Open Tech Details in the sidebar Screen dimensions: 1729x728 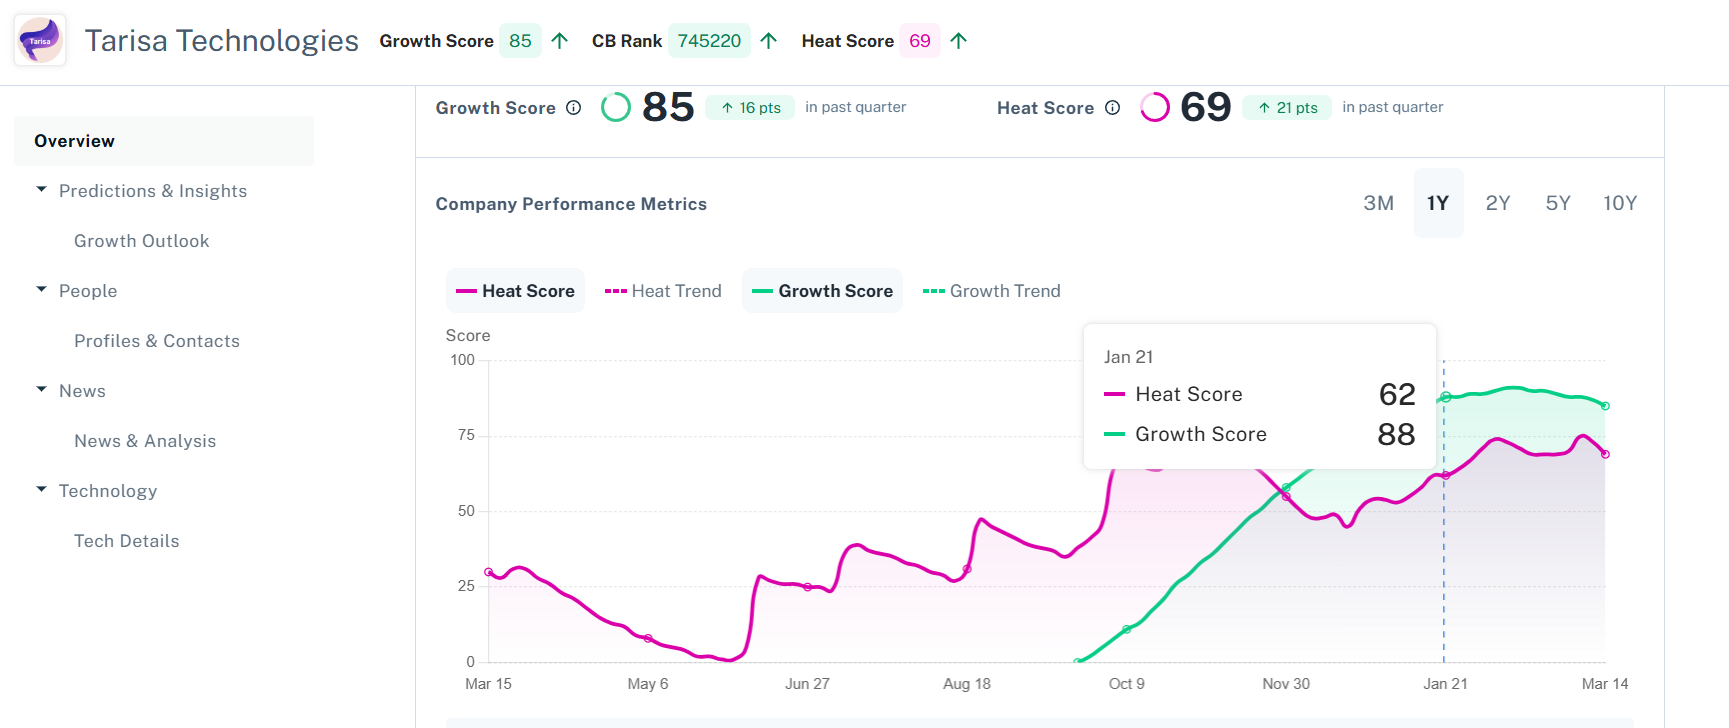point(127,541)
